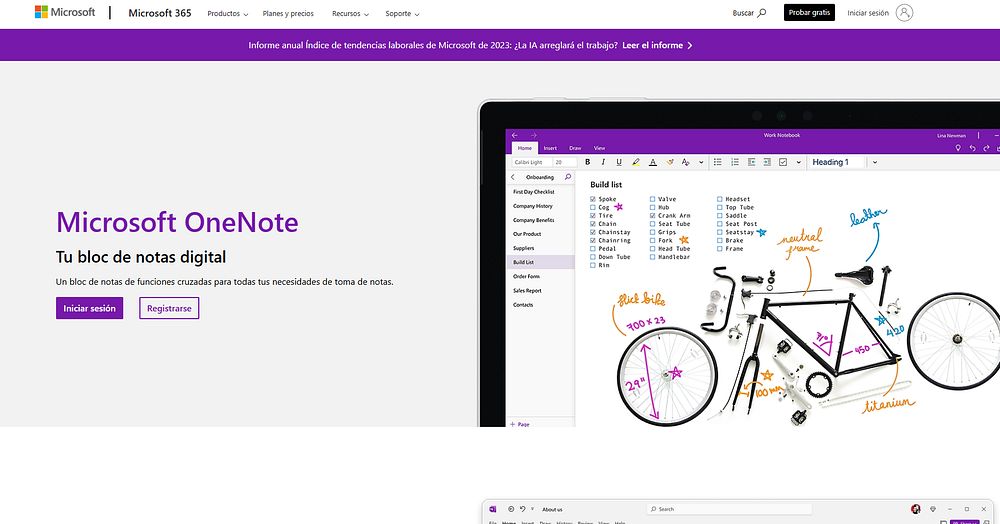
Task: Expand the chevron after text styles icon
Action: (701, 162)
